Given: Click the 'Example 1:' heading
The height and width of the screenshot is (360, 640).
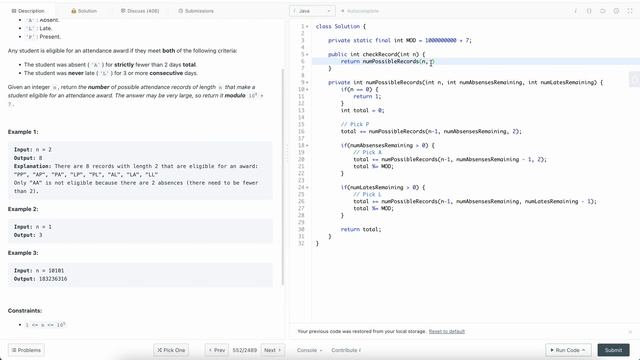Looking at the screenshot, I should point(23,132).
